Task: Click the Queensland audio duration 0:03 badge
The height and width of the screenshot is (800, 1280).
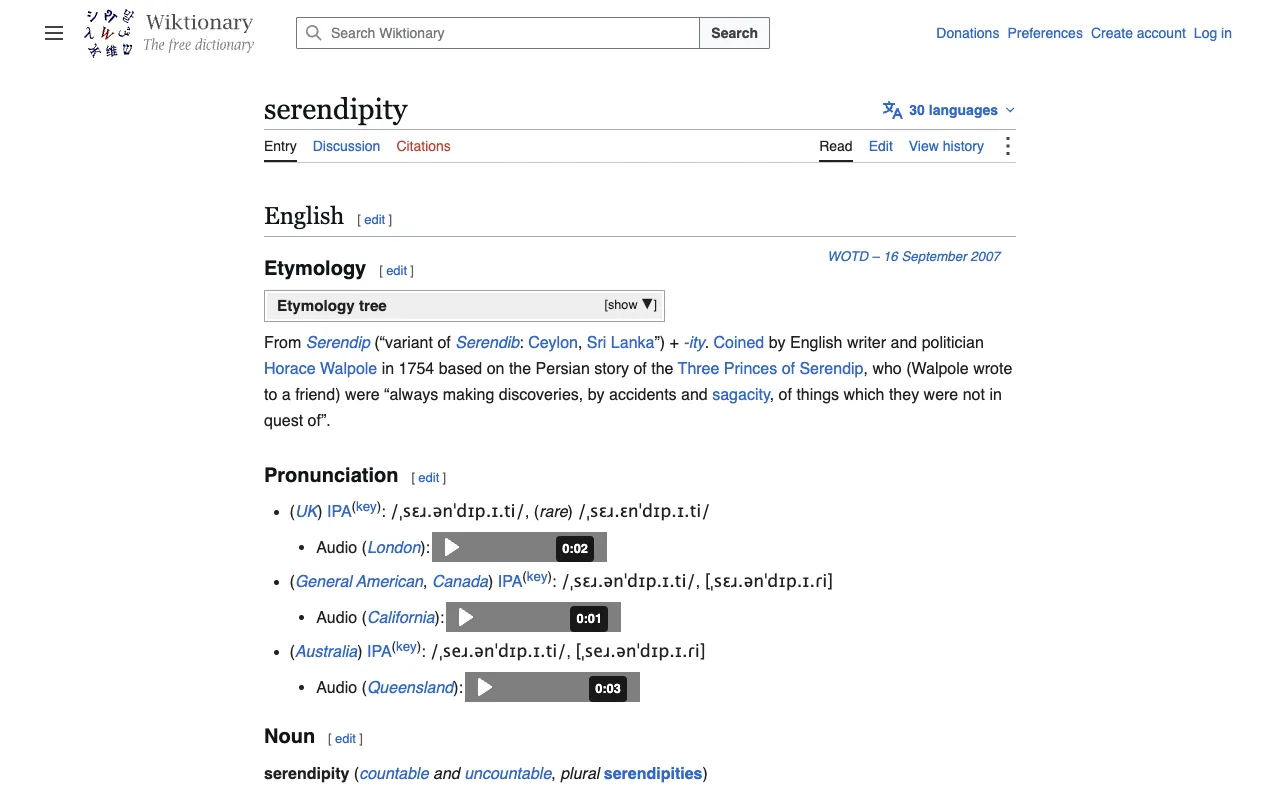Action: (x=608, y=688)
